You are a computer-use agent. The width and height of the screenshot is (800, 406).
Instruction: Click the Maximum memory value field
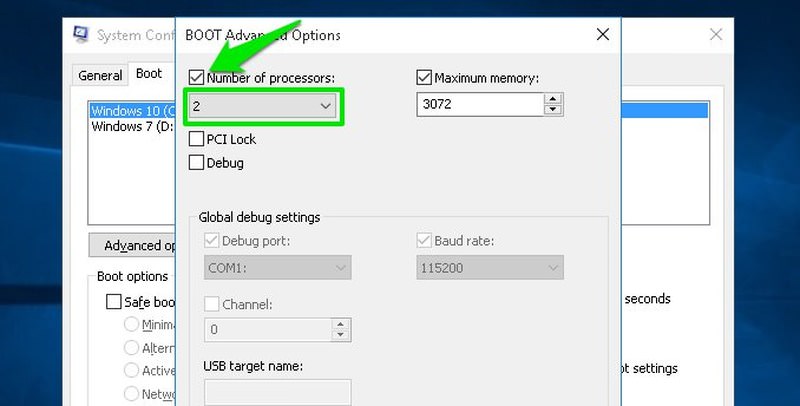[x=481, y=105]
